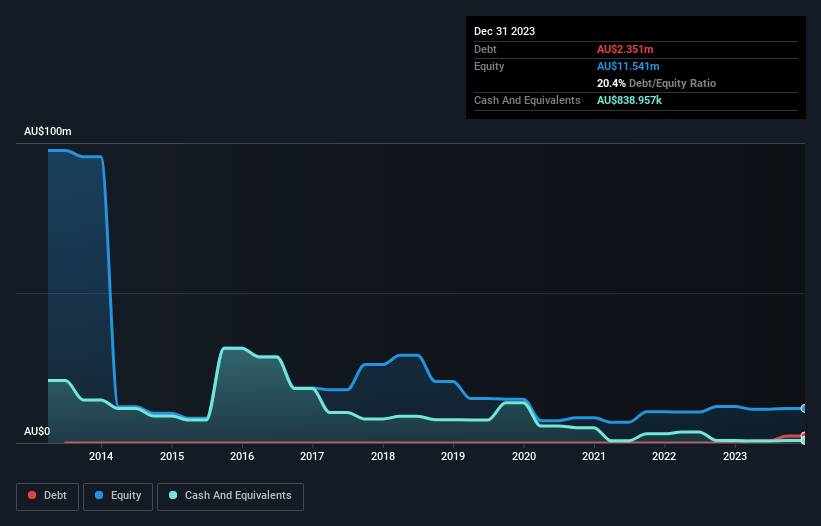Select the 2018 x-axis year label
Viewport: 821px width, 526px height.
(x=383, y=457)
